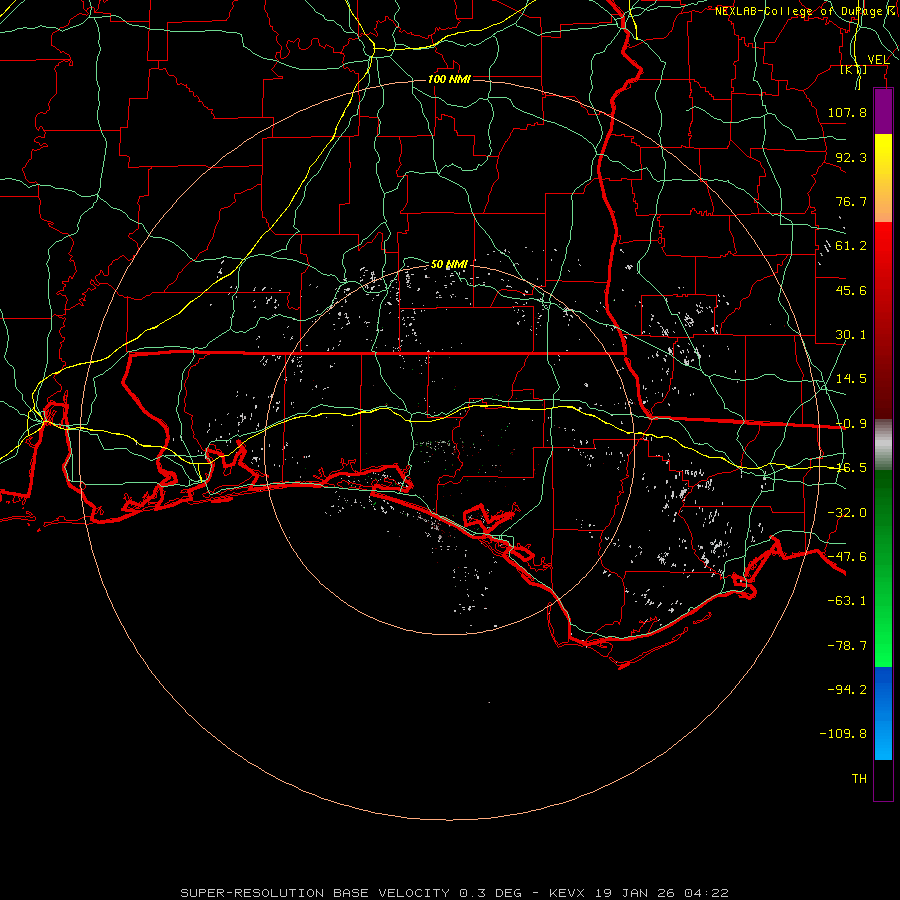Click the -47.6 legend value
The image size is (900, 900).
[847, 557]
